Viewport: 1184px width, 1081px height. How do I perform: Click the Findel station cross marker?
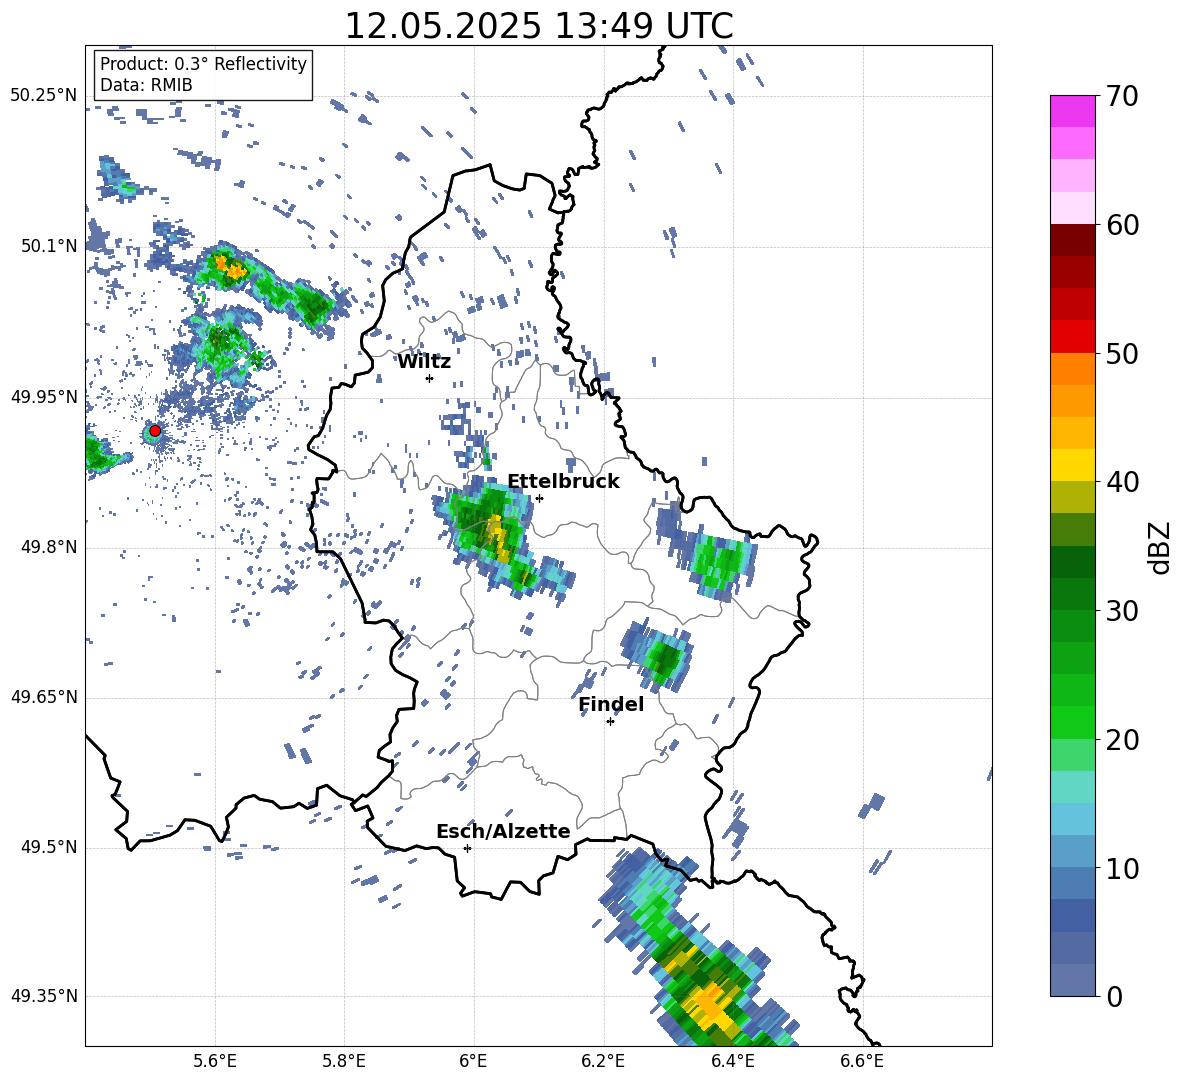coord(610,722)
